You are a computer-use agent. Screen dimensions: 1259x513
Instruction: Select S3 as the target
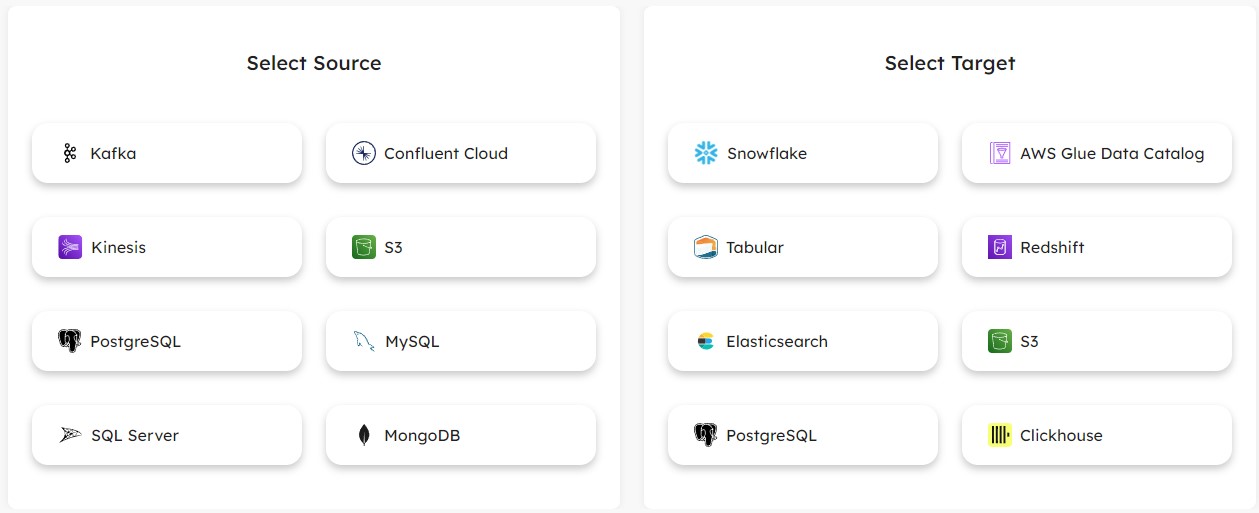[1097, 342]
